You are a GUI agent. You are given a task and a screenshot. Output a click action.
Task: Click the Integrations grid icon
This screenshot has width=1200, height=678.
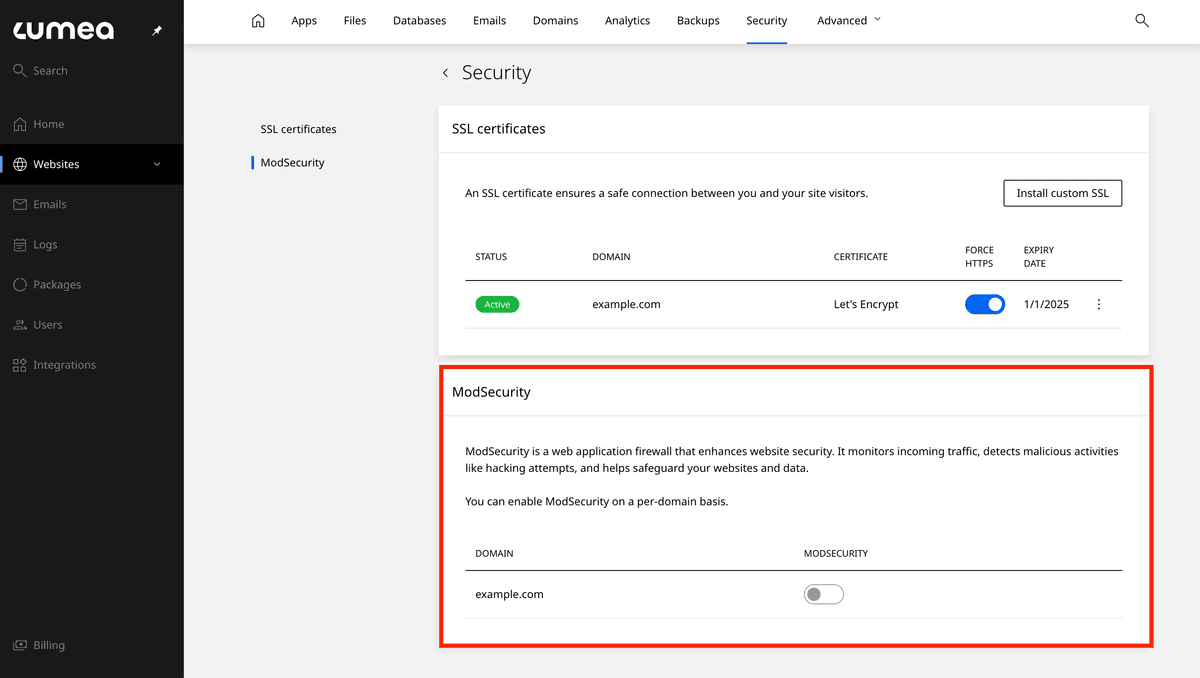[x=20, y=365]
